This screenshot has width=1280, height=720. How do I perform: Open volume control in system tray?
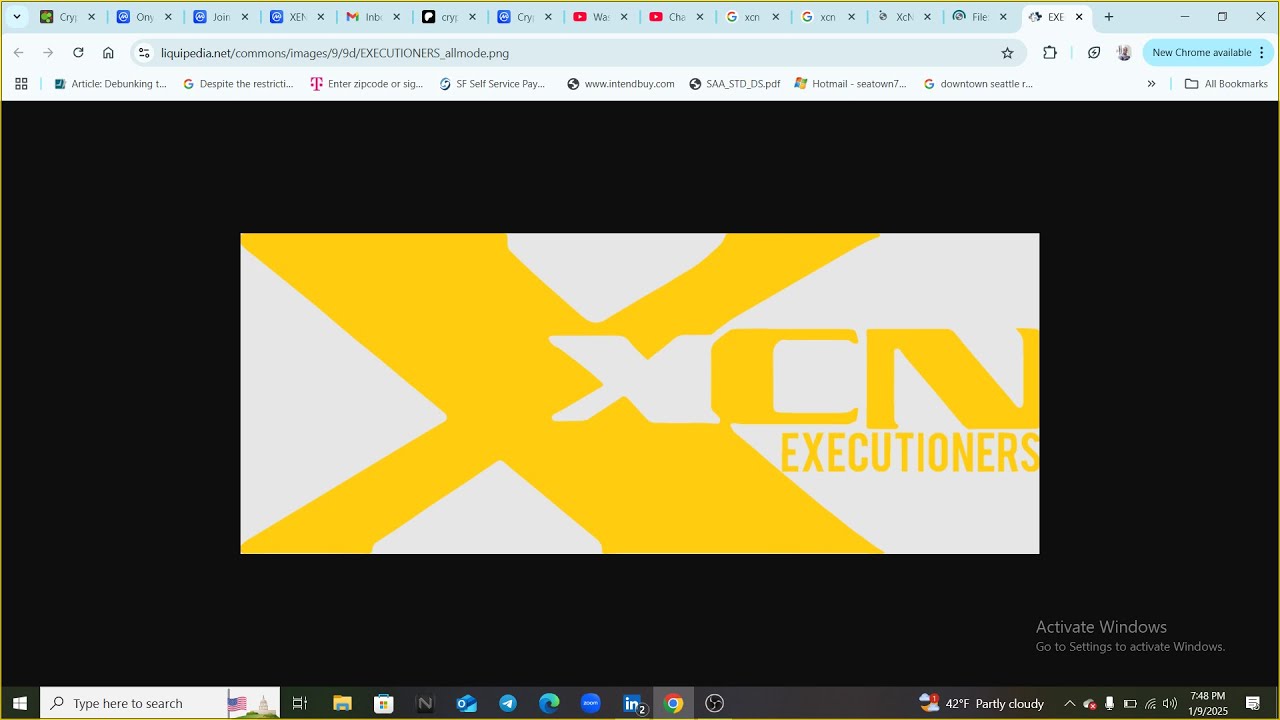coord(1170,703)
